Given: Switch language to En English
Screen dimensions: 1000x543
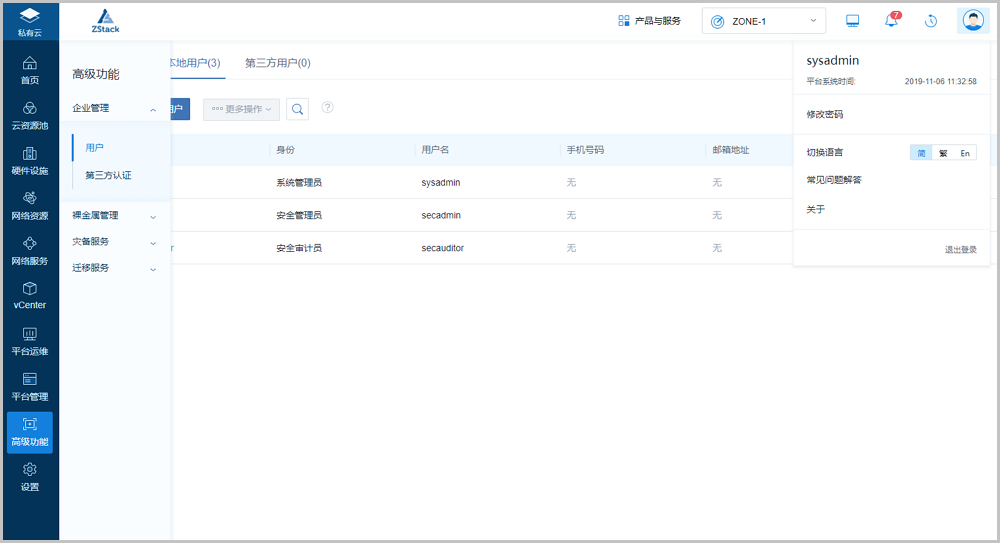Looking at the screenshot, I should tap(965, 153).
